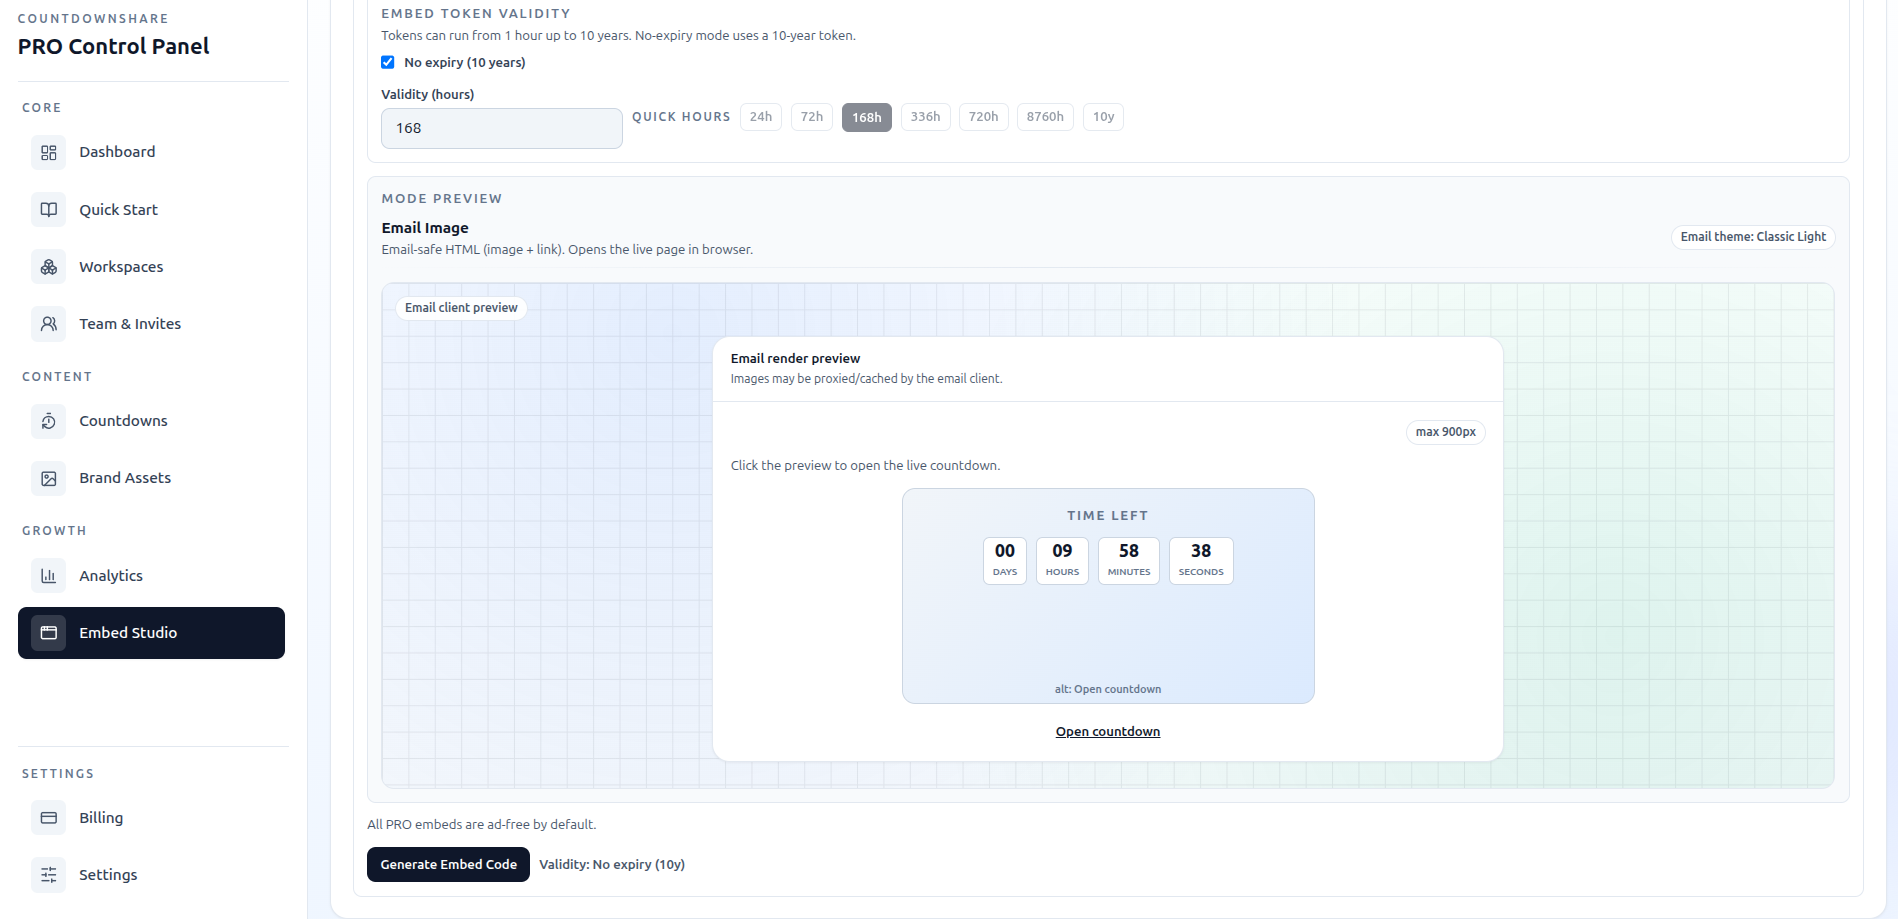
Task: Select the 720h quick hours chip
Action: (983, 117)
